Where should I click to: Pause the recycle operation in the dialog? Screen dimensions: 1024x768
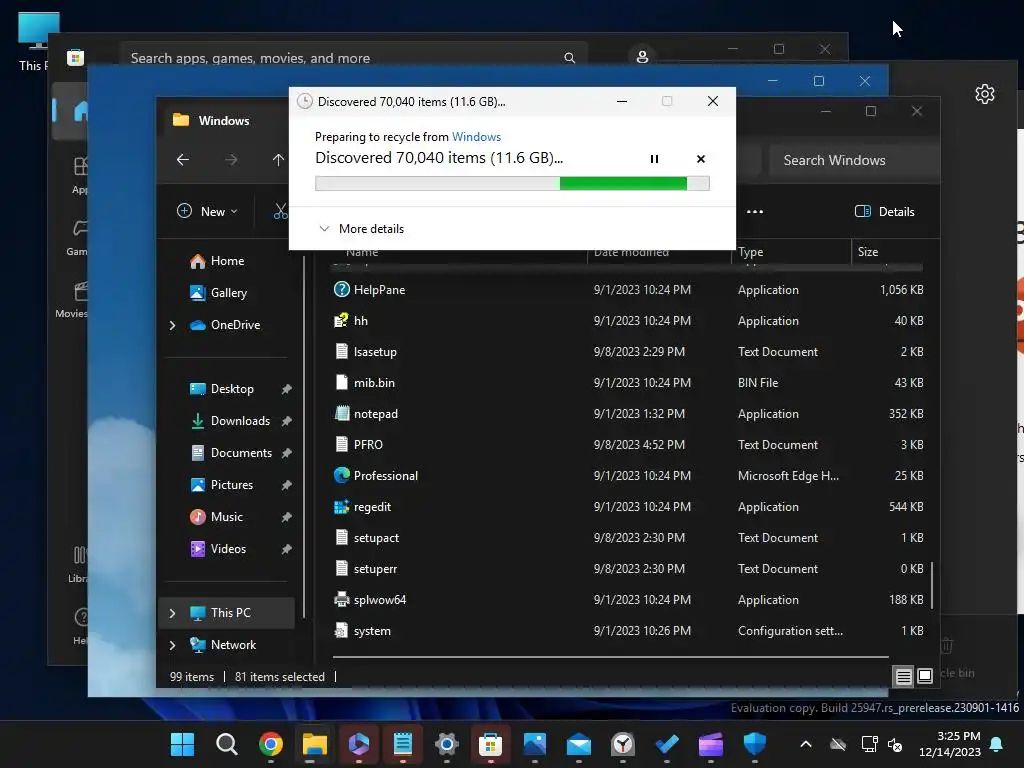[x=654, y=159]
